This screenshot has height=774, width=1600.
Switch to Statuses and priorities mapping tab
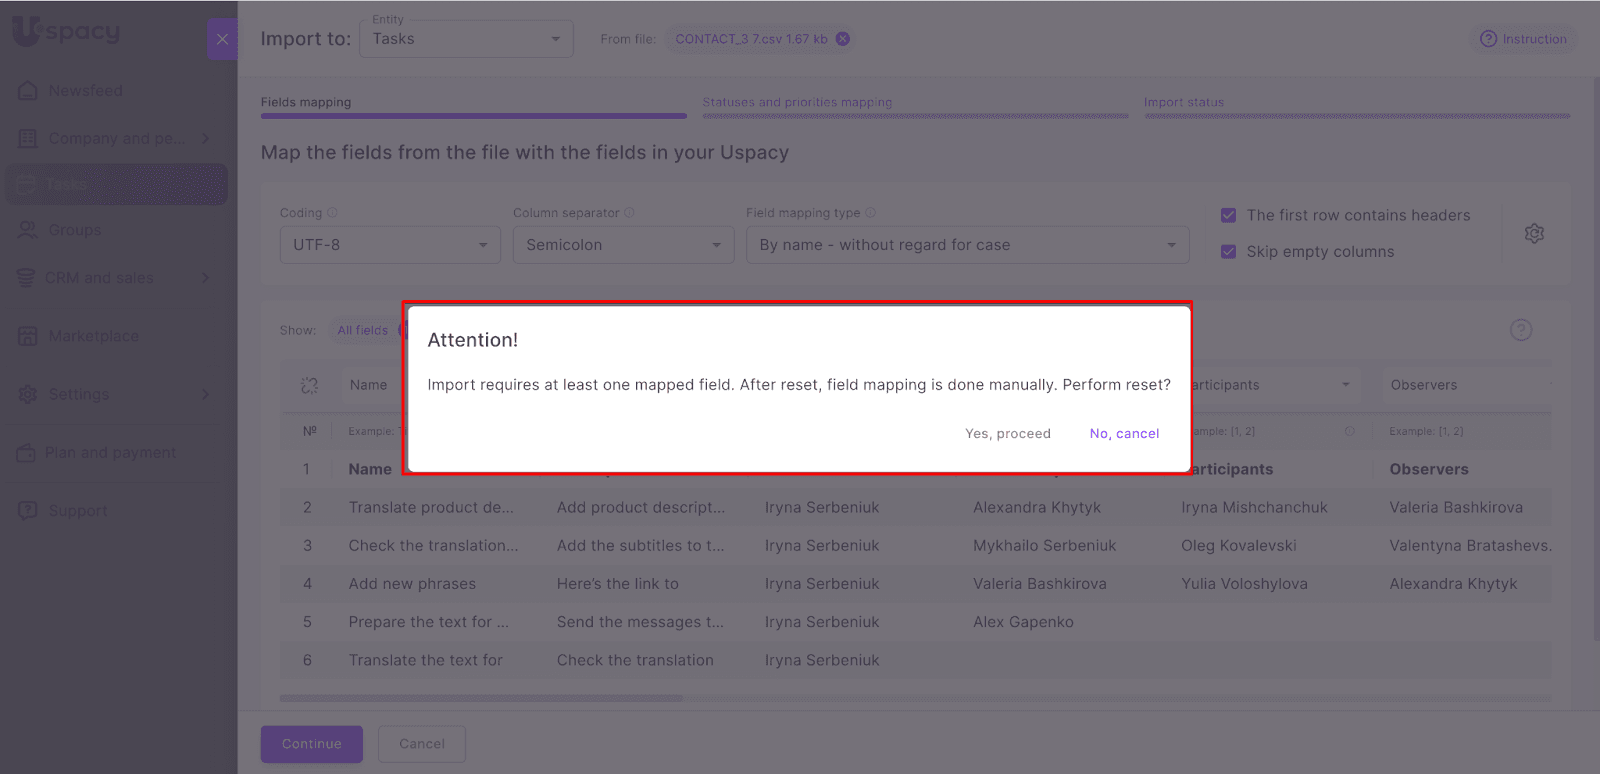click(797, 102)
